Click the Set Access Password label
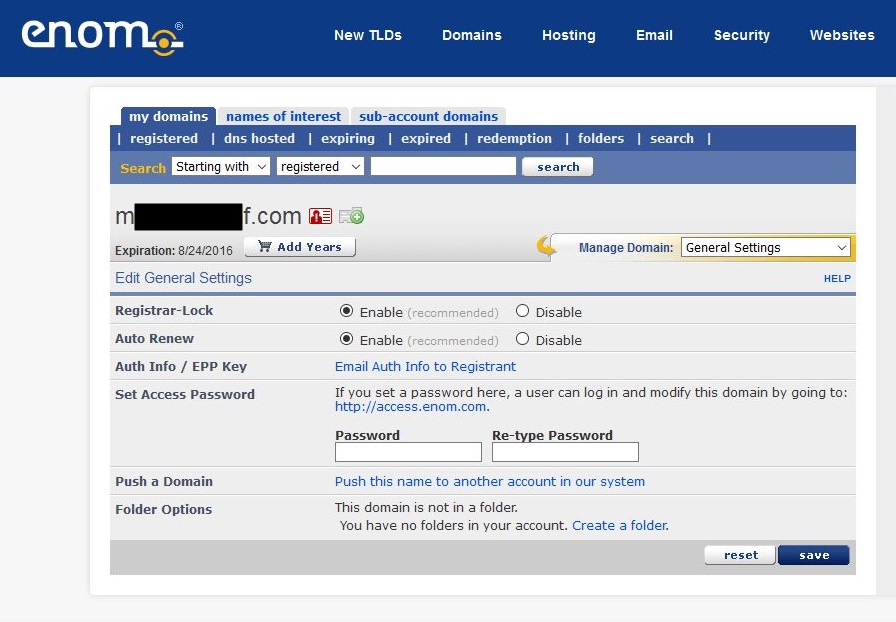The image size is (896, 622). pyautogui.click(x=185, y=394)
